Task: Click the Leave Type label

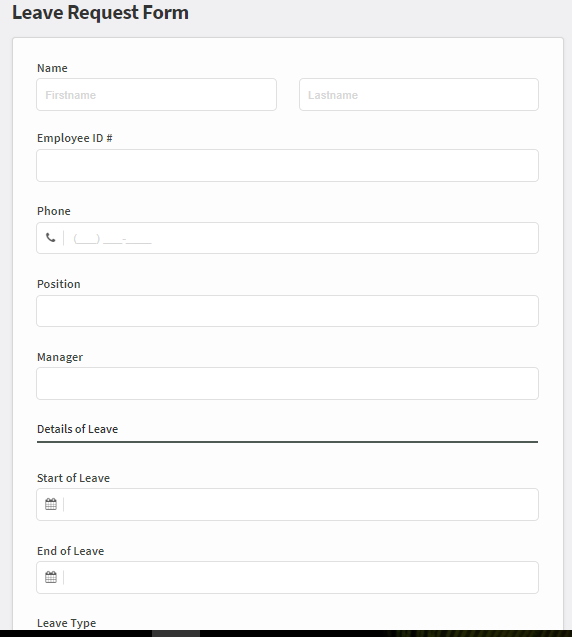Action: (x=66, y=623)
